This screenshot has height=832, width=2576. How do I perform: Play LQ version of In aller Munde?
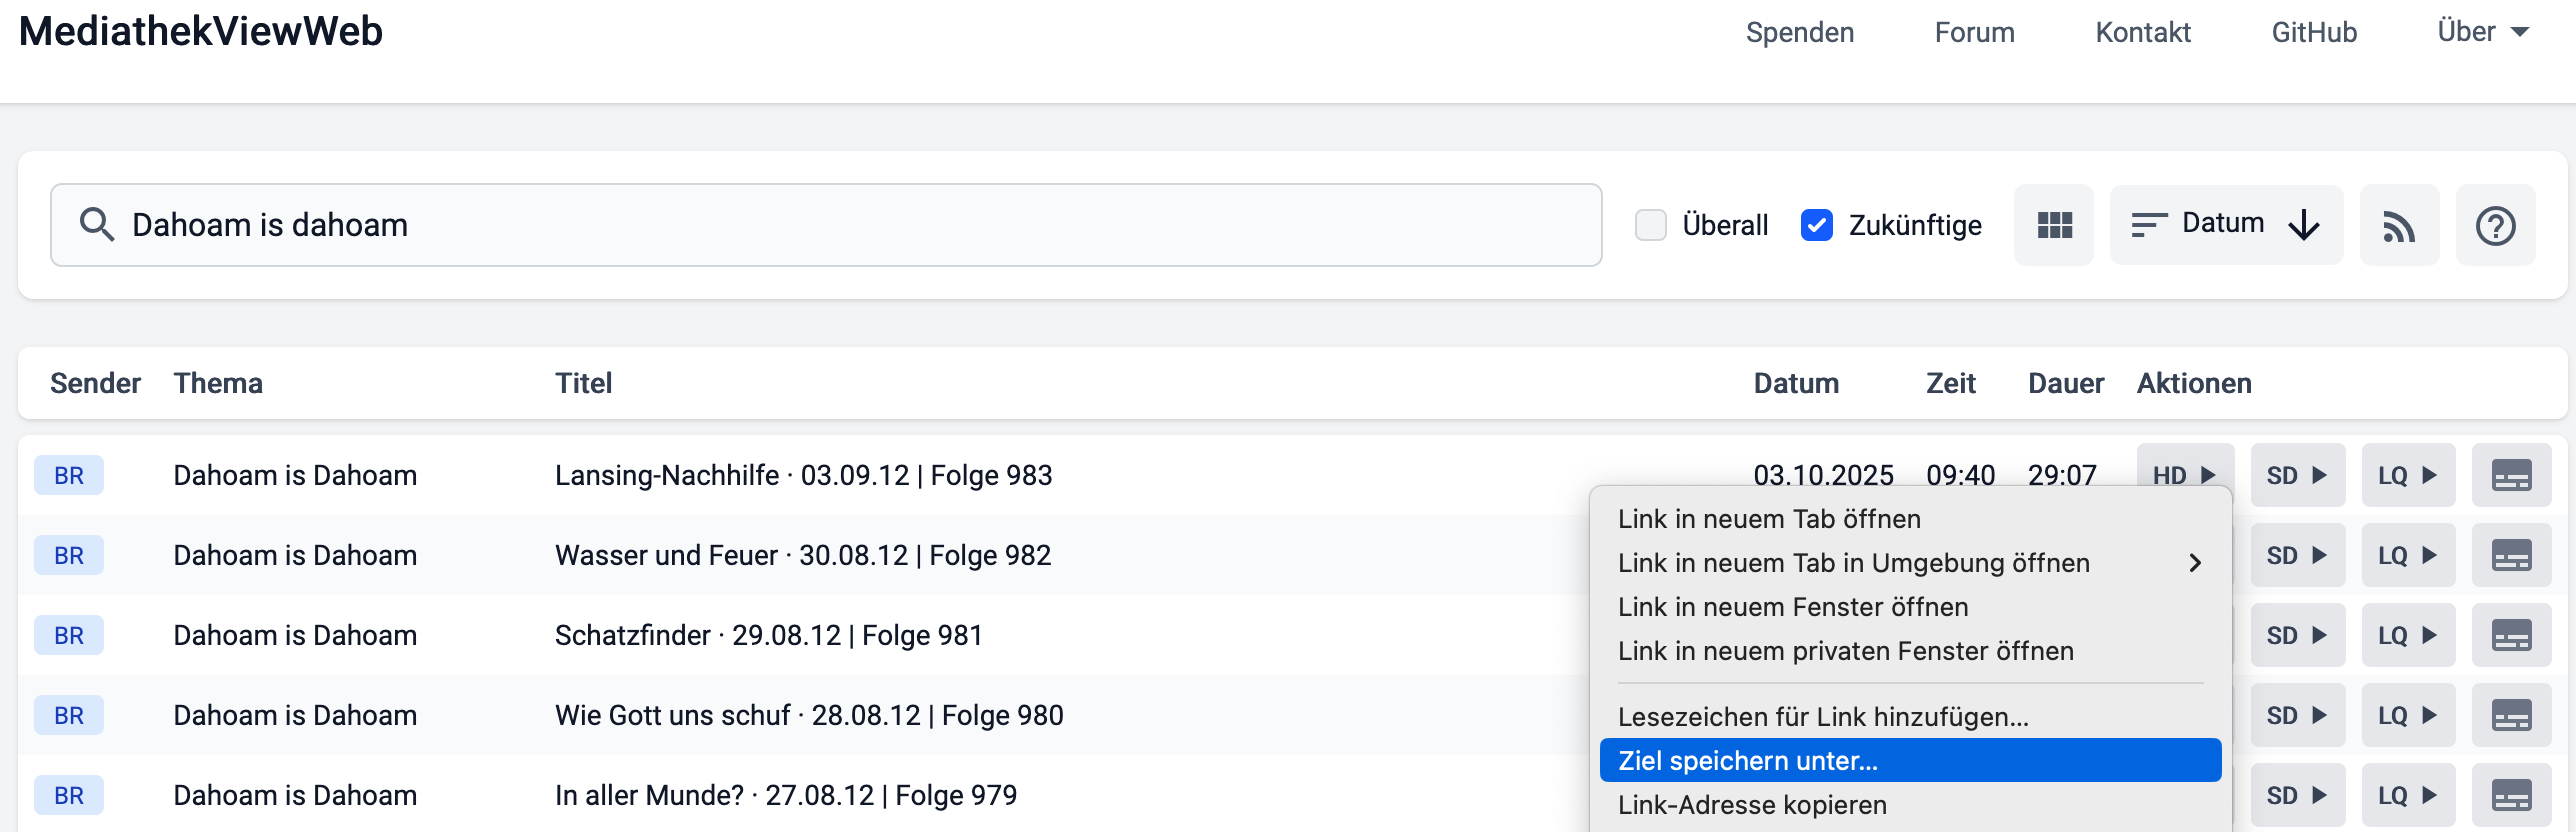(x=2408, y=795)
